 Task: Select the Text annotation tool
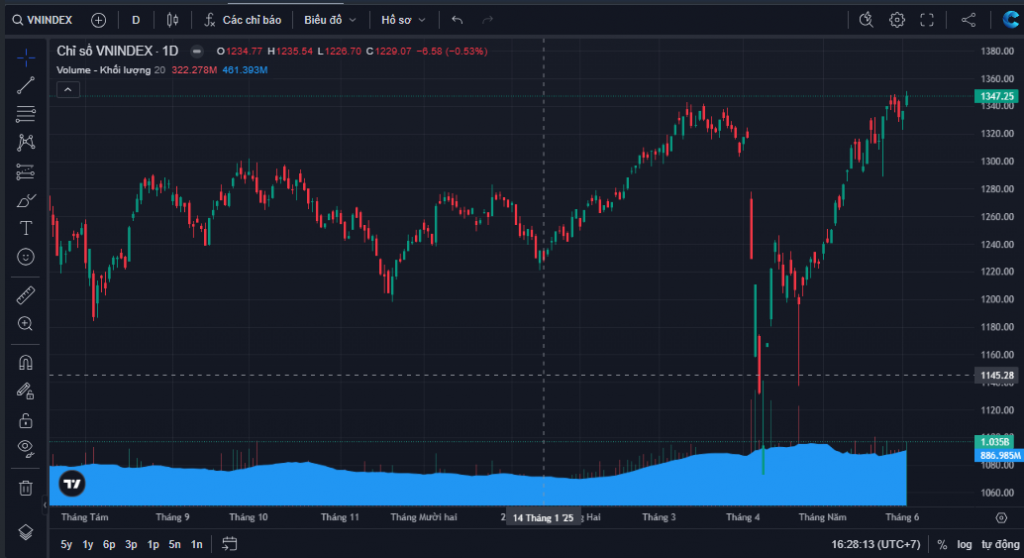[x=25, y=228]
